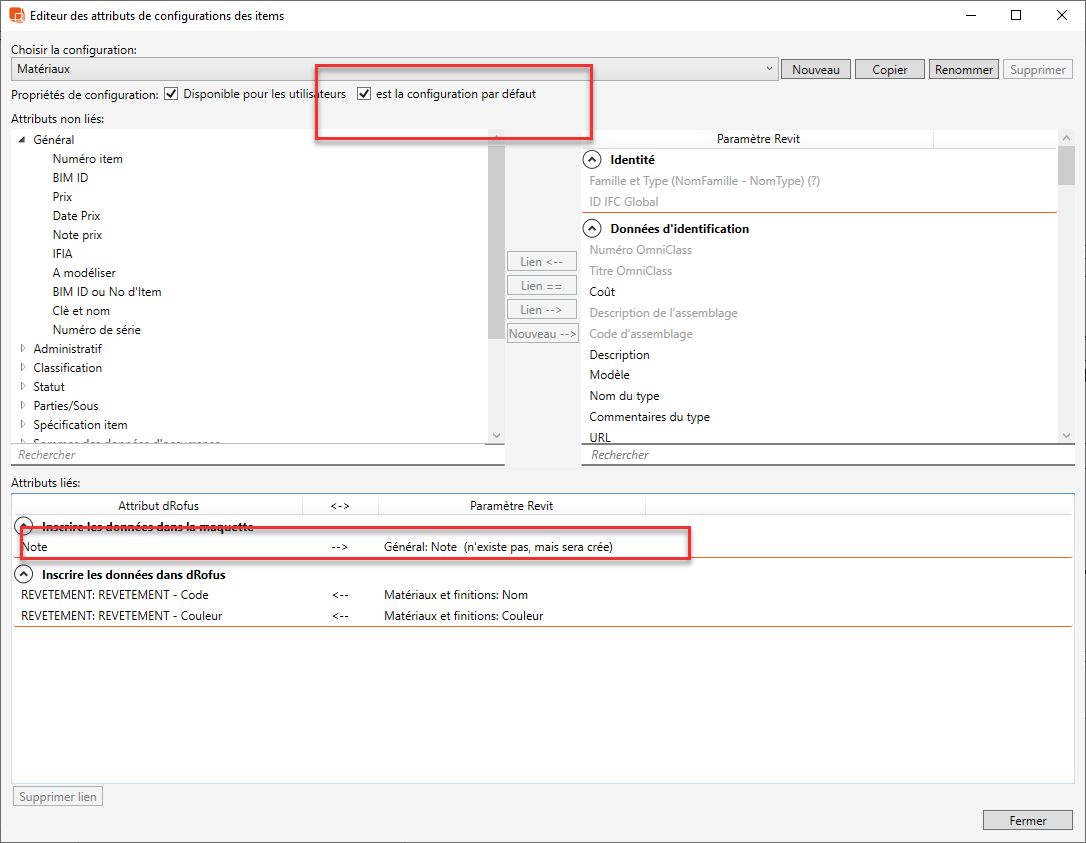This screenshot has height=843, width=1086.
Task: Collapse the Identité section chevron icon
Action: 592,160
